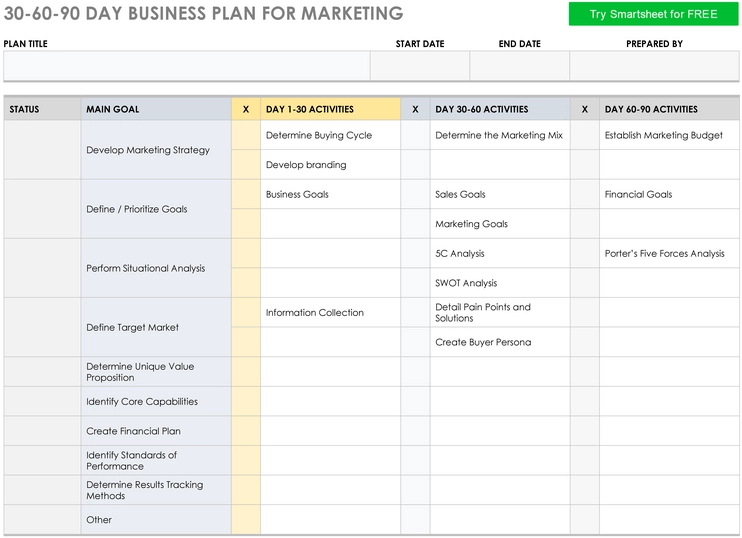Select the Determine Results Tracking Methods cell
Image resolution: width=742 pixels, height=538 pixels.
click(x=156, y=490)
